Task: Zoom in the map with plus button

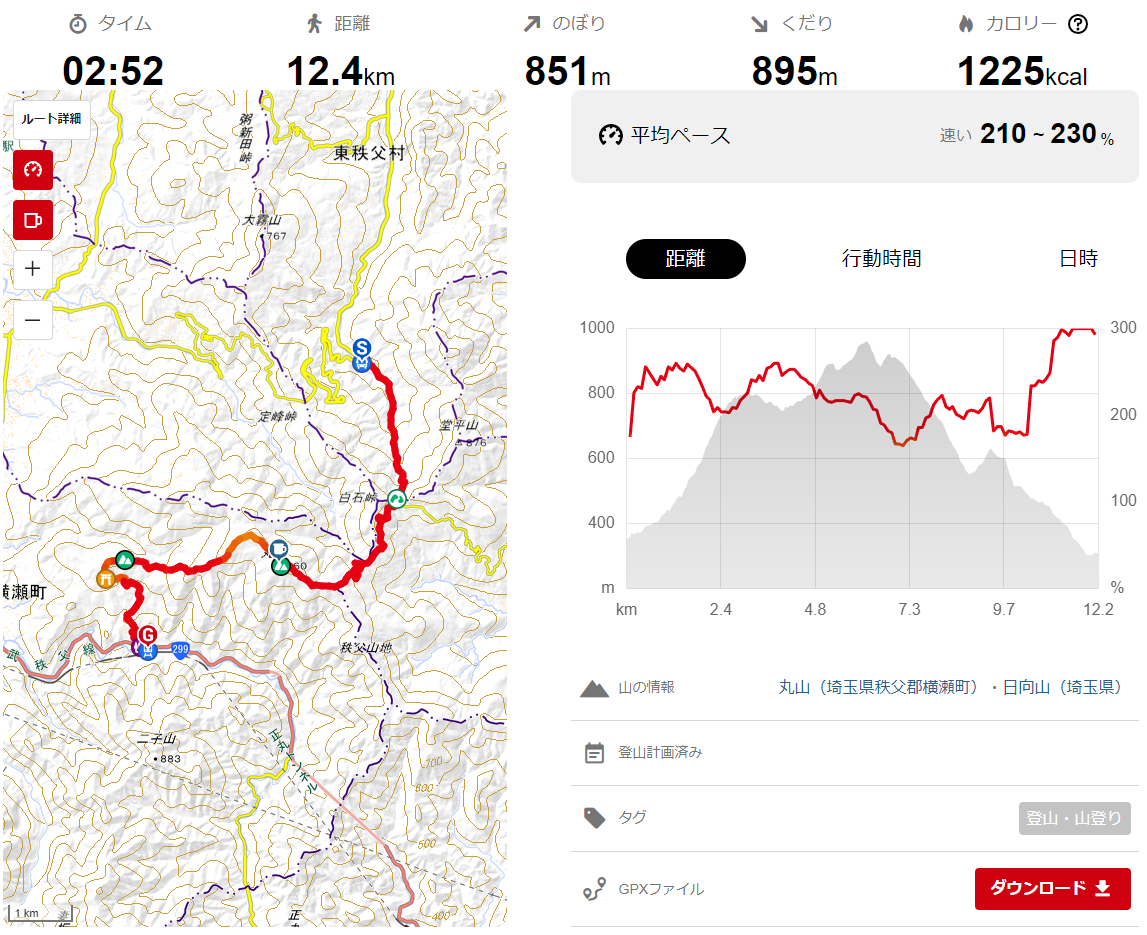Action: 33,269
